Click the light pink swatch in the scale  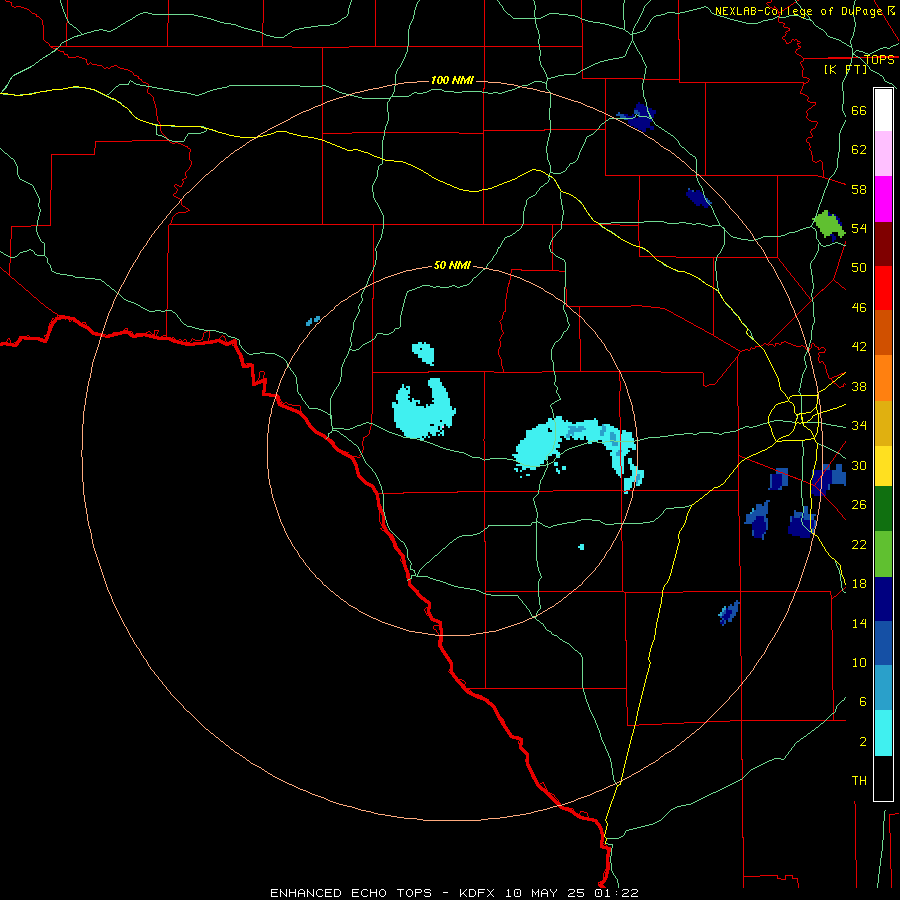(883, 154)
